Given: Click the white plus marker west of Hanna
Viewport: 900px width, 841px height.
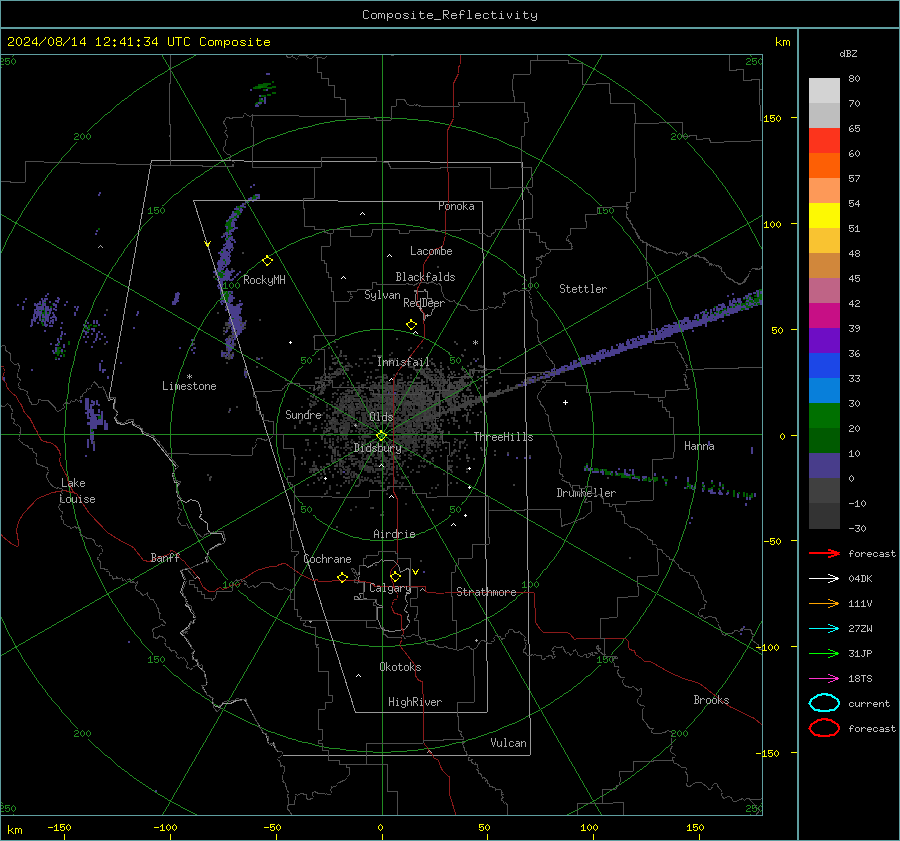Looking at the screenshot, I should pyautogui.click(x=565, y=402).
